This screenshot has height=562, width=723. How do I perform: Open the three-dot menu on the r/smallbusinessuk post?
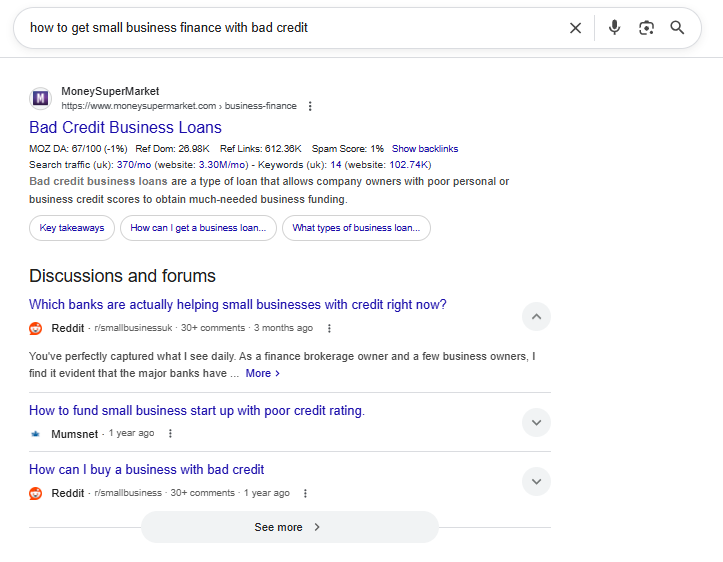coord(329,328)
